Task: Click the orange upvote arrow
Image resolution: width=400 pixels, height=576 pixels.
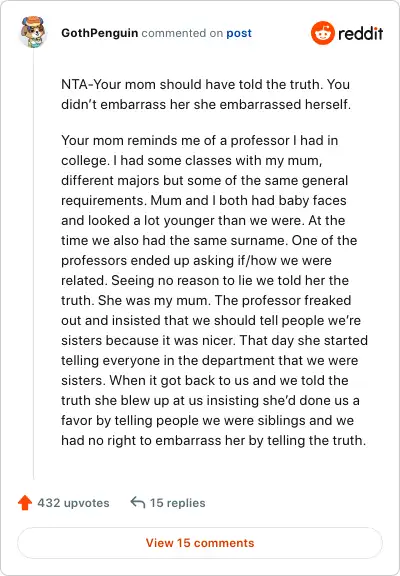Action: pos(25,503)
